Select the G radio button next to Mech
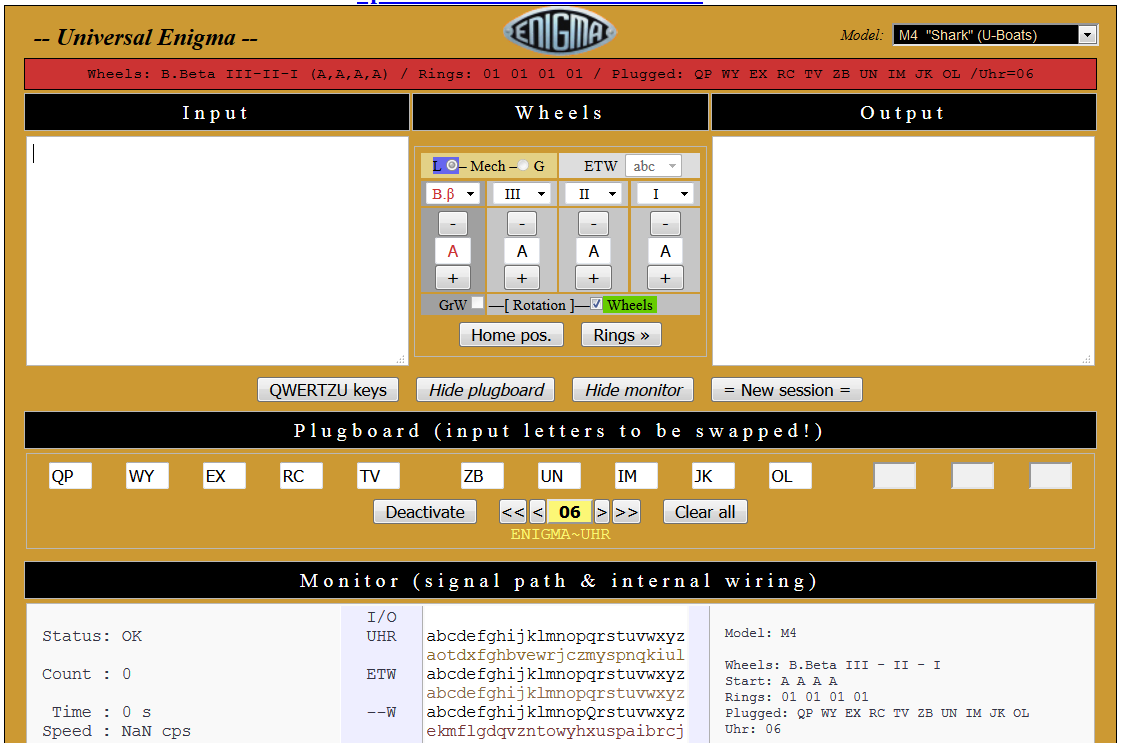Viewport: 1122px width, 743px height. [521, 165]
